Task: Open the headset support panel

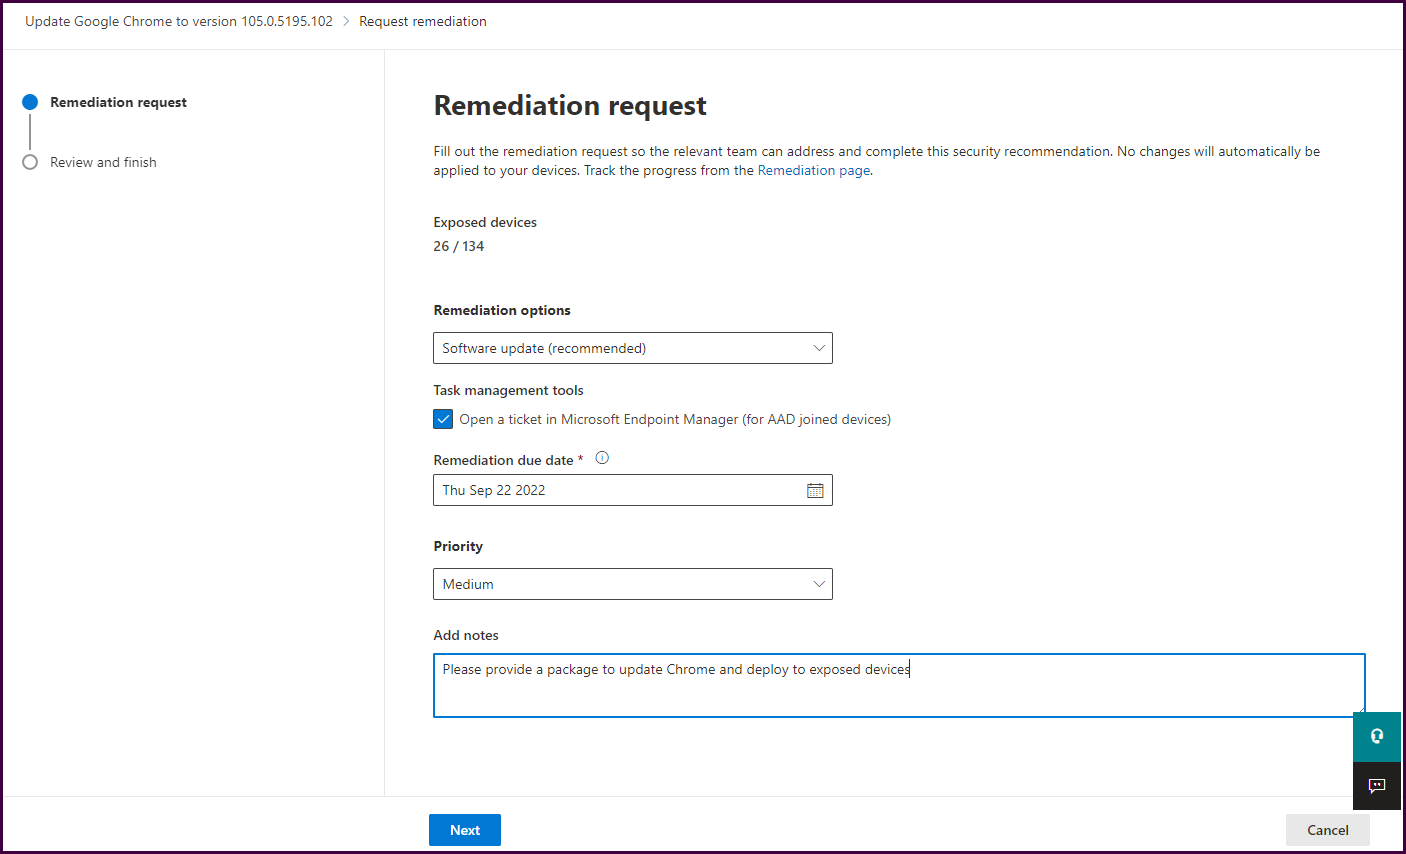Action: point(1377,736)
